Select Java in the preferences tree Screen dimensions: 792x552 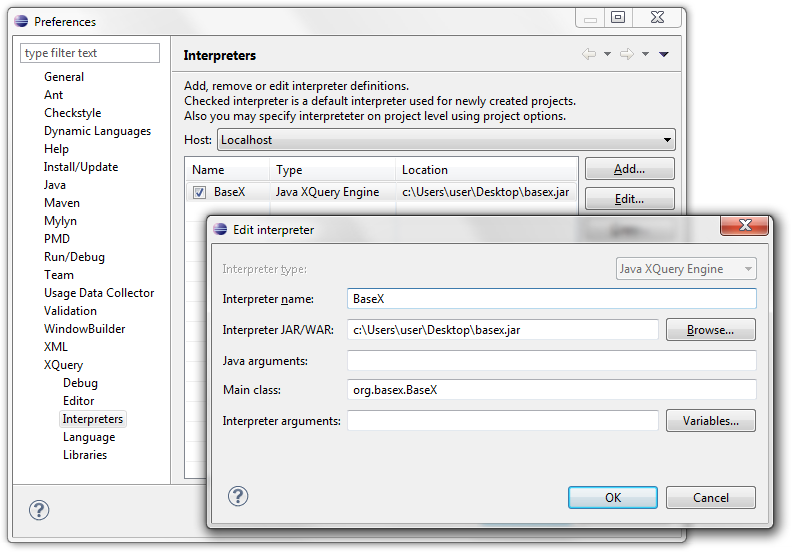[x=55, y=185]
